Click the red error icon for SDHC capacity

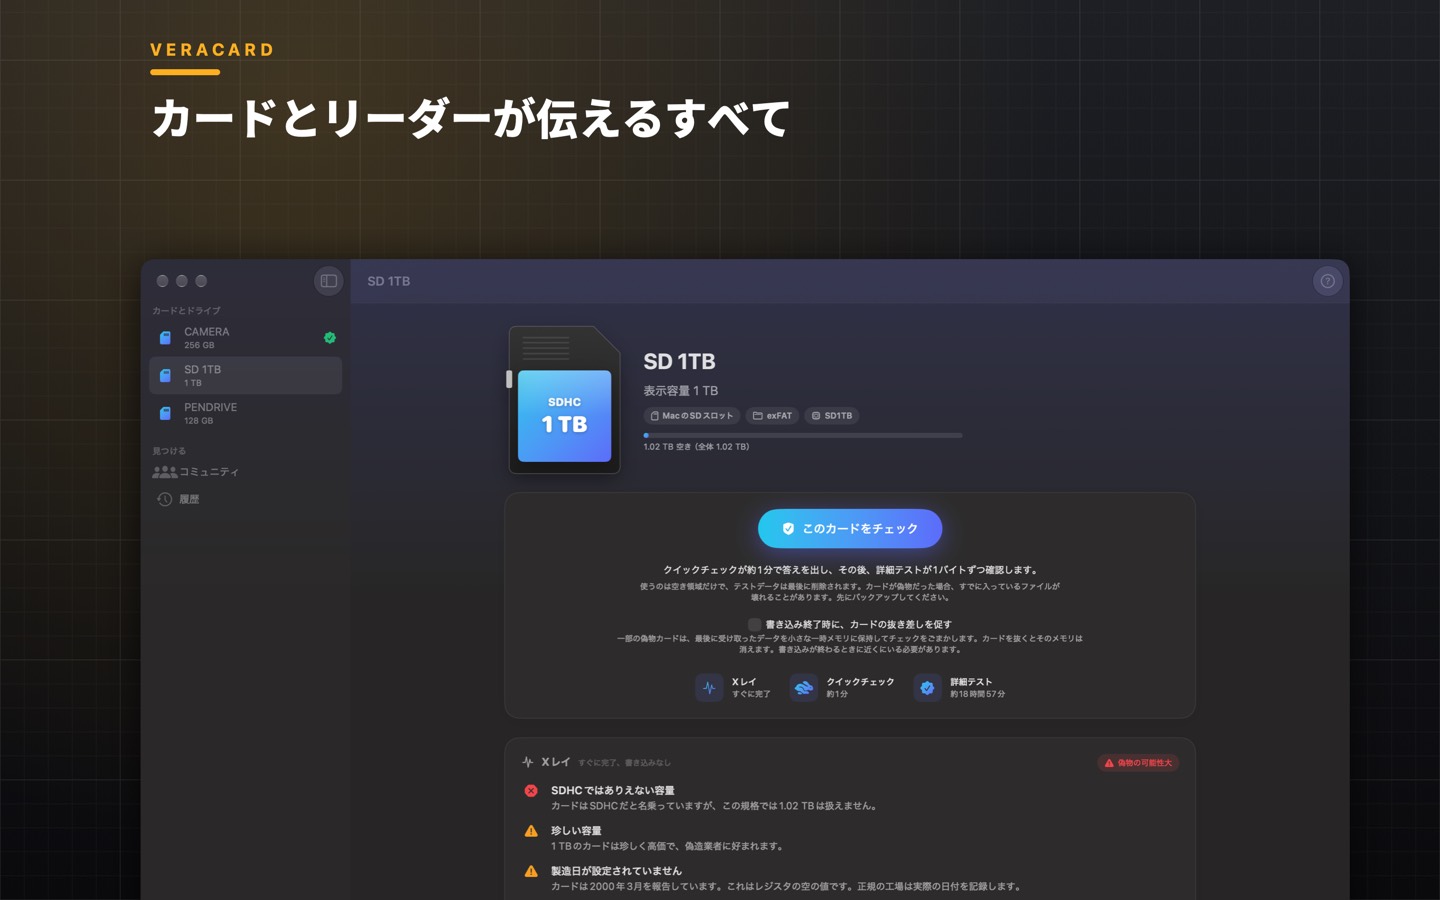click(531, 791)
